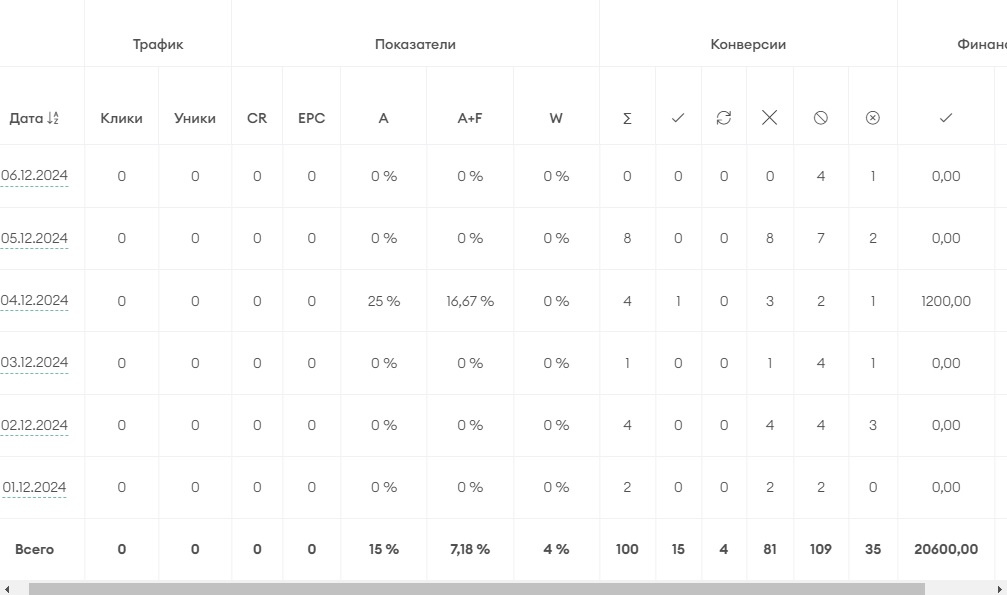Click the circled-x column icon
Screen dimensions: 1007x595
[872, 118]
